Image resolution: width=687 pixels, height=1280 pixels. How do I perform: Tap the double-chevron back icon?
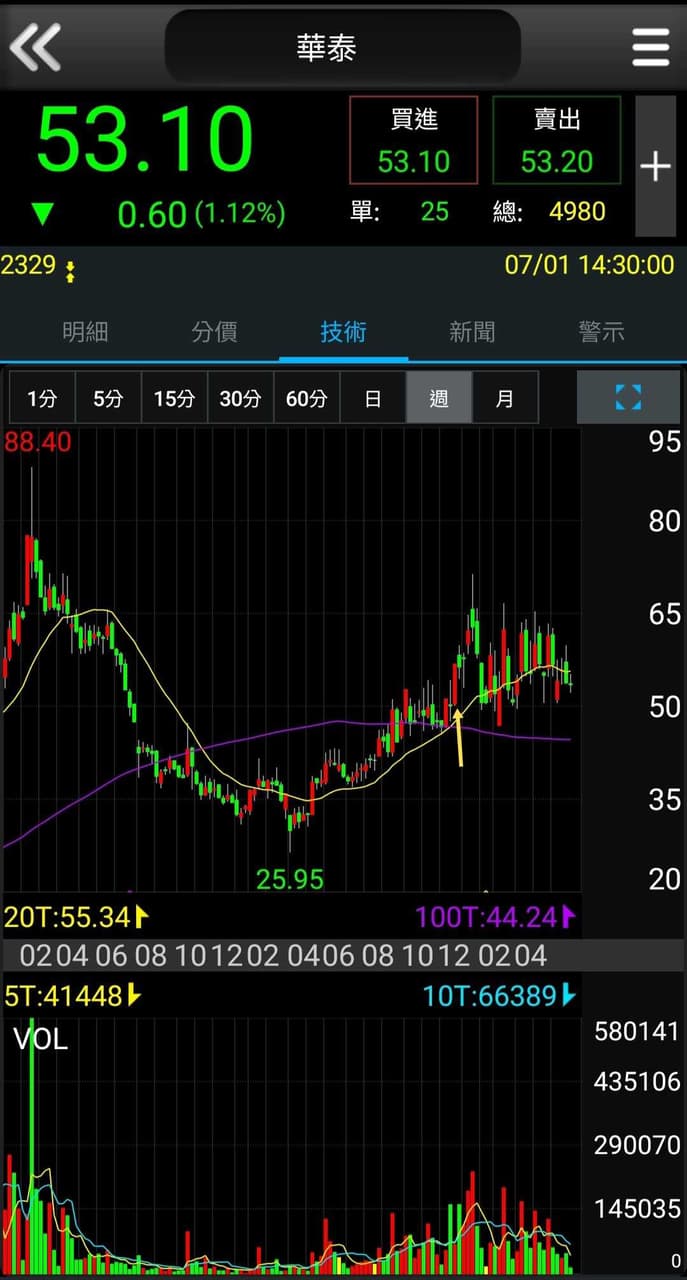click(35, 46)
